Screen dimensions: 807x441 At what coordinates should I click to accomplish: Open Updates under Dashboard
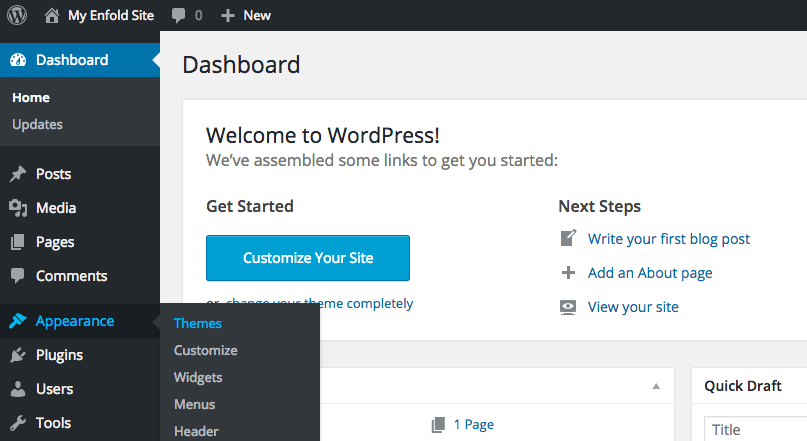click(37, 125)
